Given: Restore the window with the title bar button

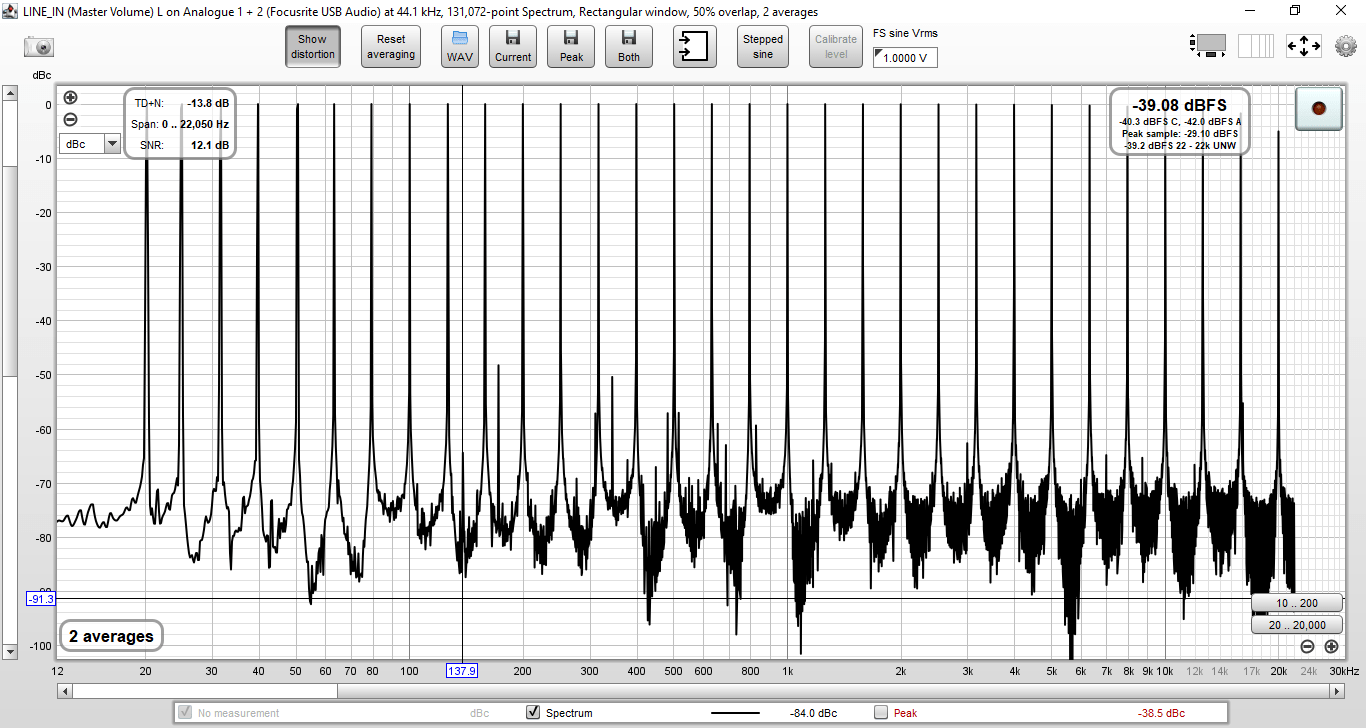Looking at the screenshot, I should (x=1295, y=11).
